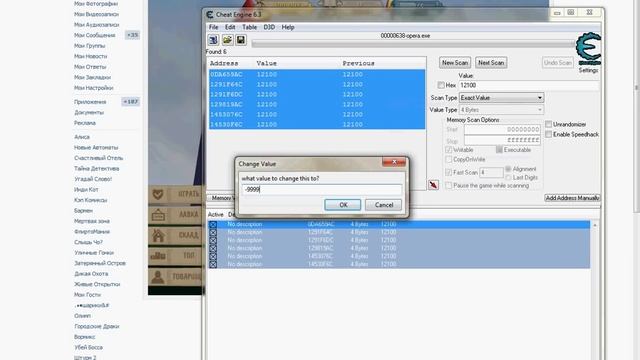Open the Тайна Детектива app link

click(97, 169)
